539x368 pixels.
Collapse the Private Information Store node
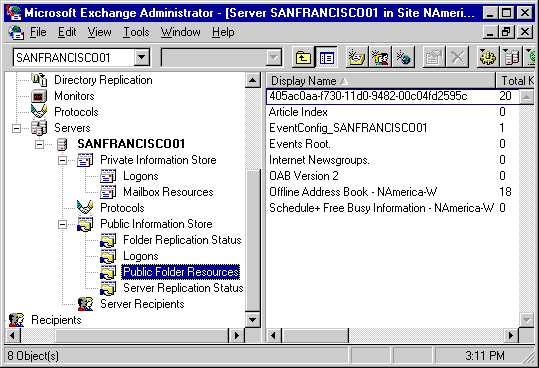point(62,160)
